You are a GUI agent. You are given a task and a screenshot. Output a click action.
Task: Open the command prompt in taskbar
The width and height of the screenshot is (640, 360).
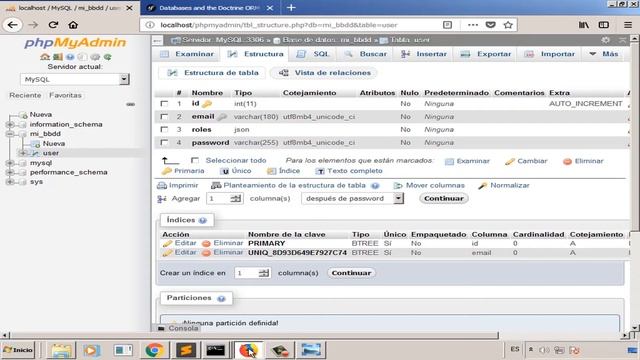[x=216, y=350]
